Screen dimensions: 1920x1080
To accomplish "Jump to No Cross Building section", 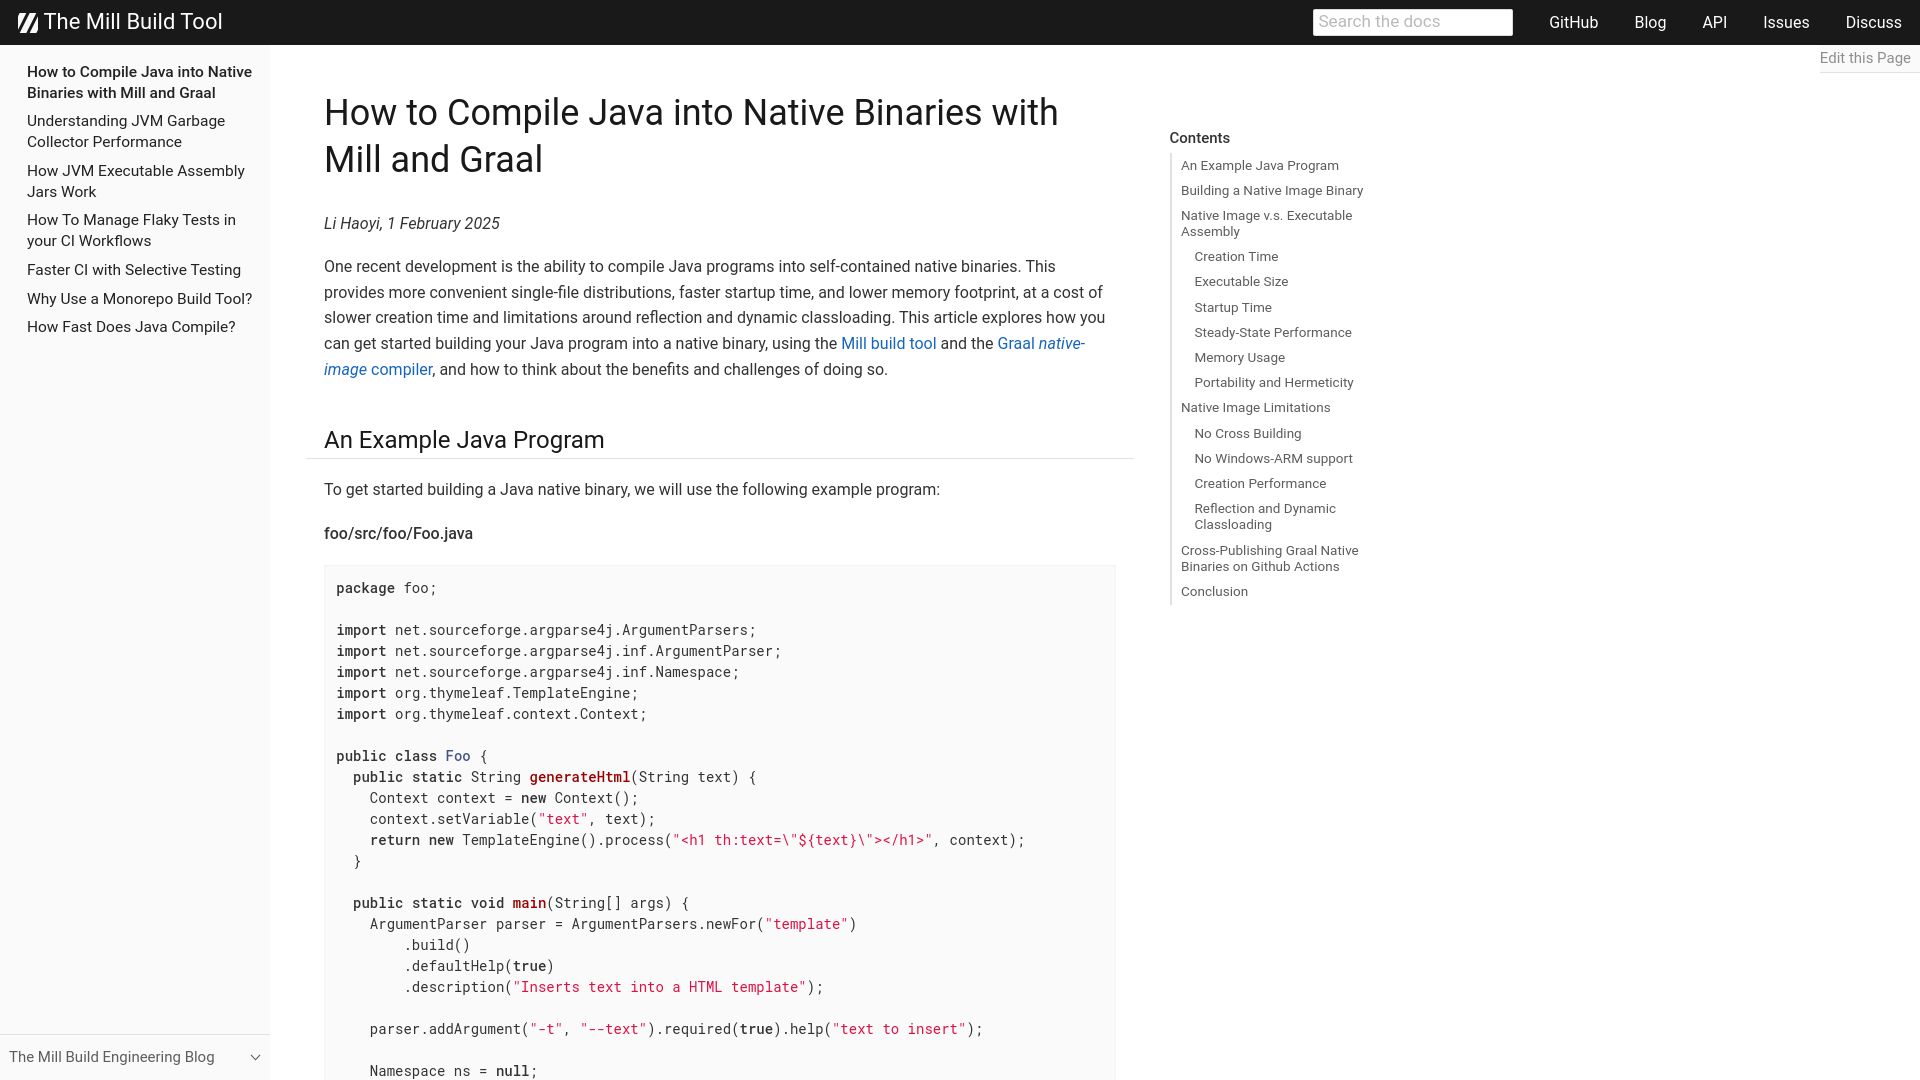I will 1247,434.
